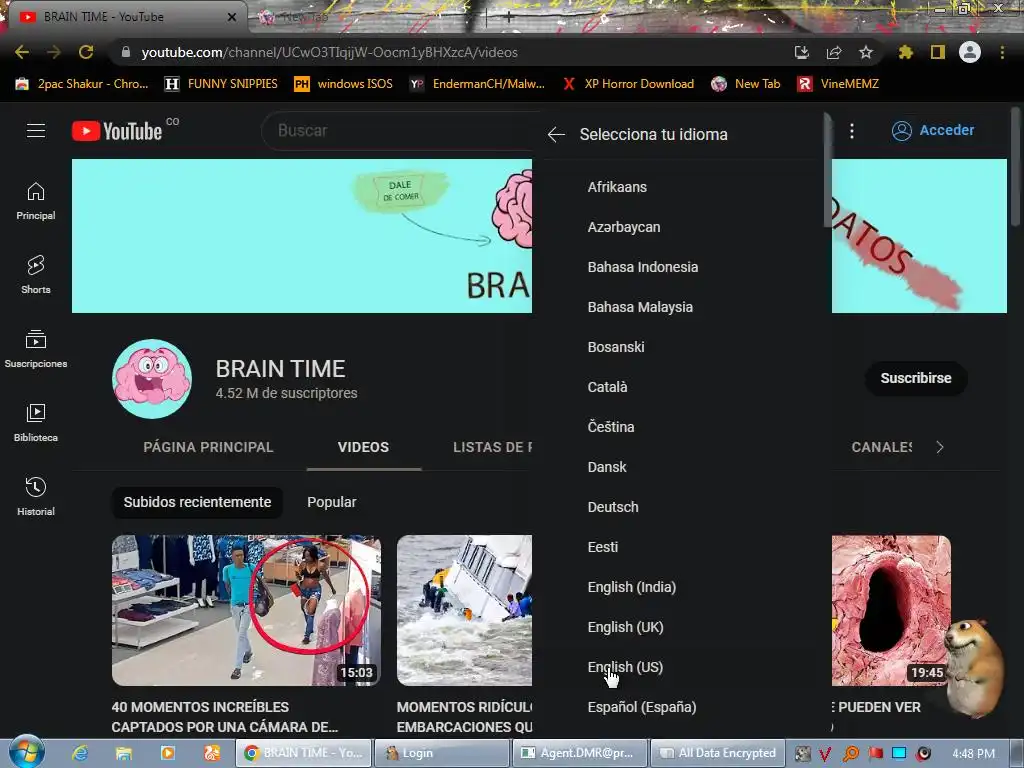Viewport: 1024px width, 768px height.
Task: Bookmark page with the star icon
Action: pos(866,52)
